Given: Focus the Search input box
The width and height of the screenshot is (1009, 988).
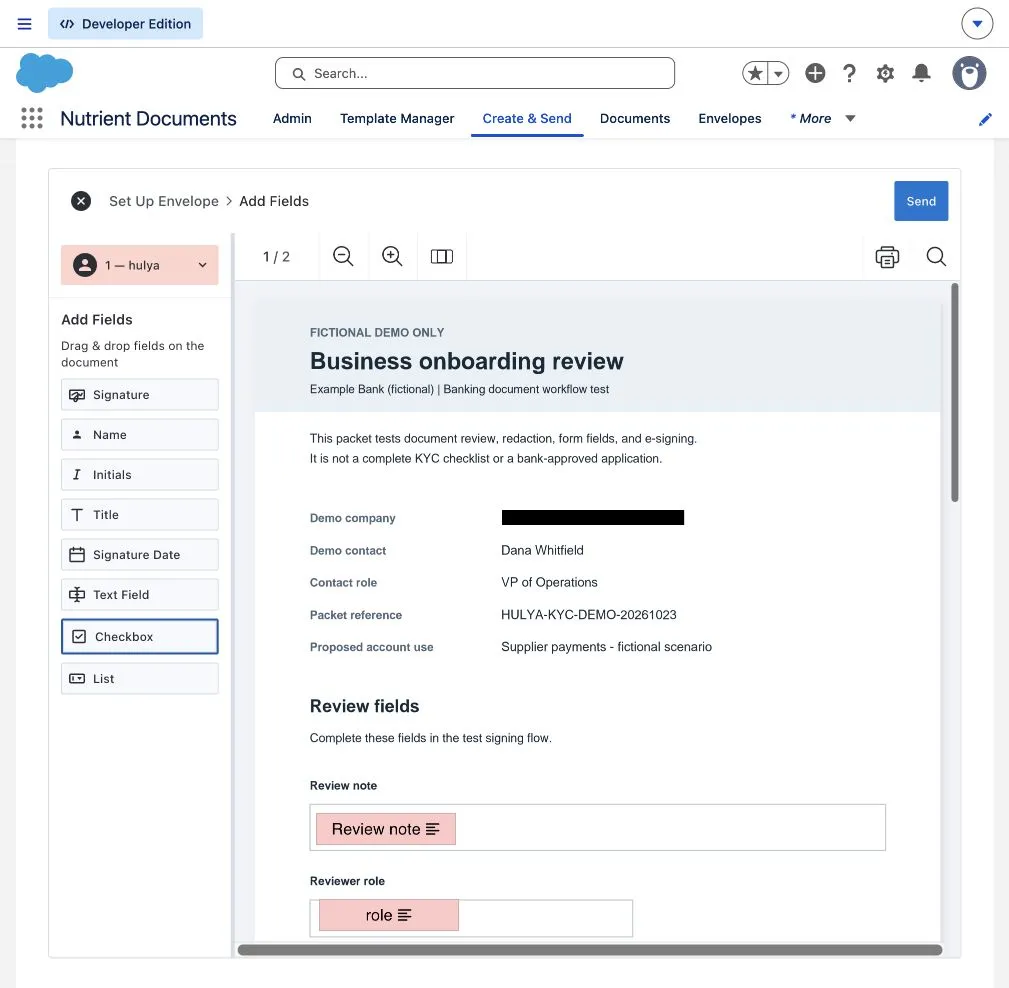Looking at the screenshot, I should click(475, 73).
